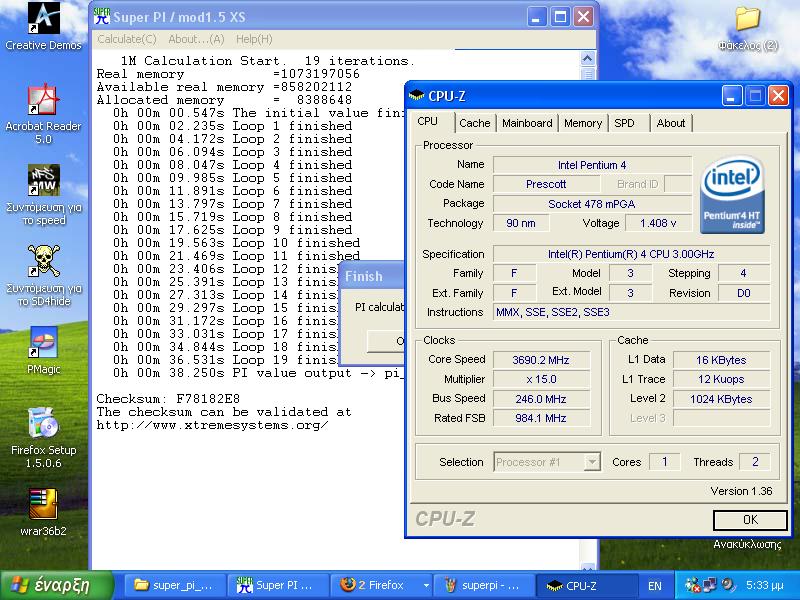Click the Package value Socket 478 mPGA
Image resolution: width=800 pixels, height=600 pixels.
pyautogui.click(x=592, y=204)
